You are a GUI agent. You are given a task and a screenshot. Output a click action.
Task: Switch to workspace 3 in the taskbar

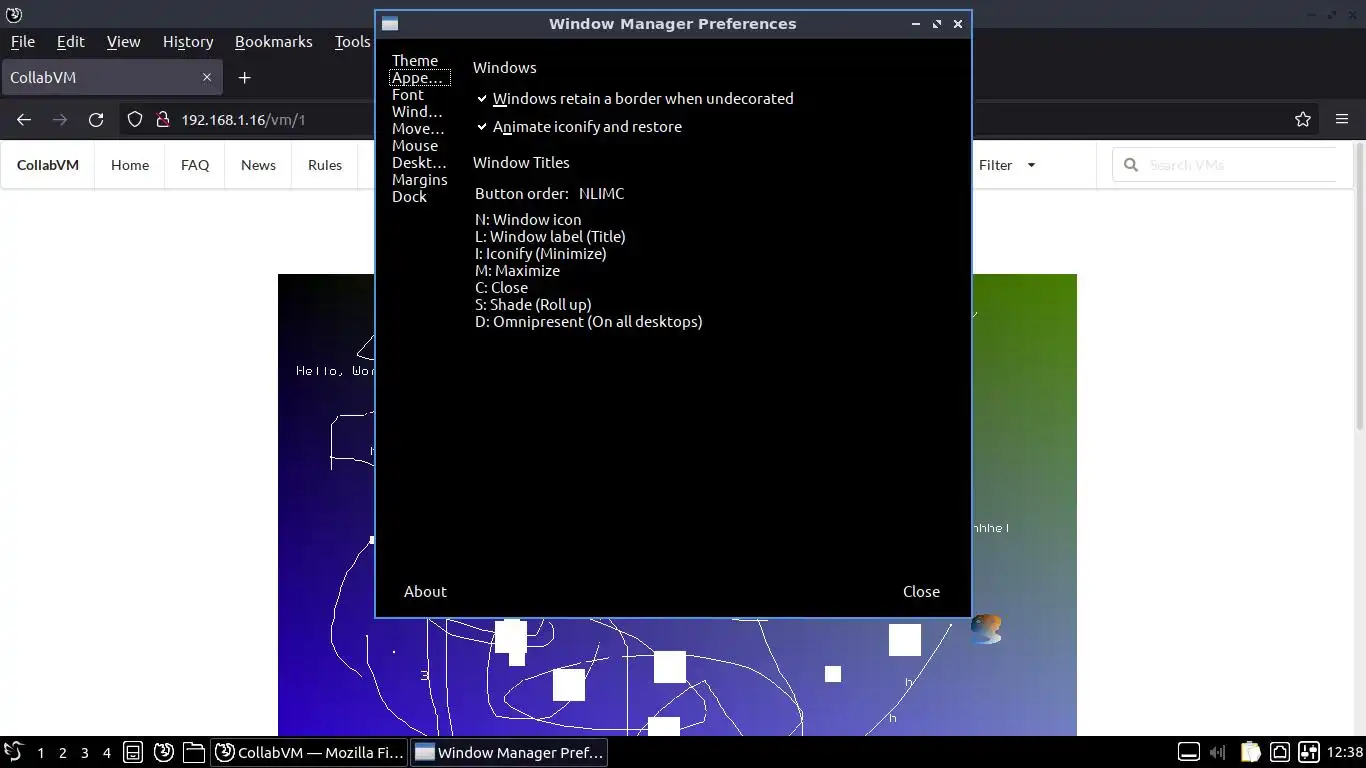(x=84, y=752)
